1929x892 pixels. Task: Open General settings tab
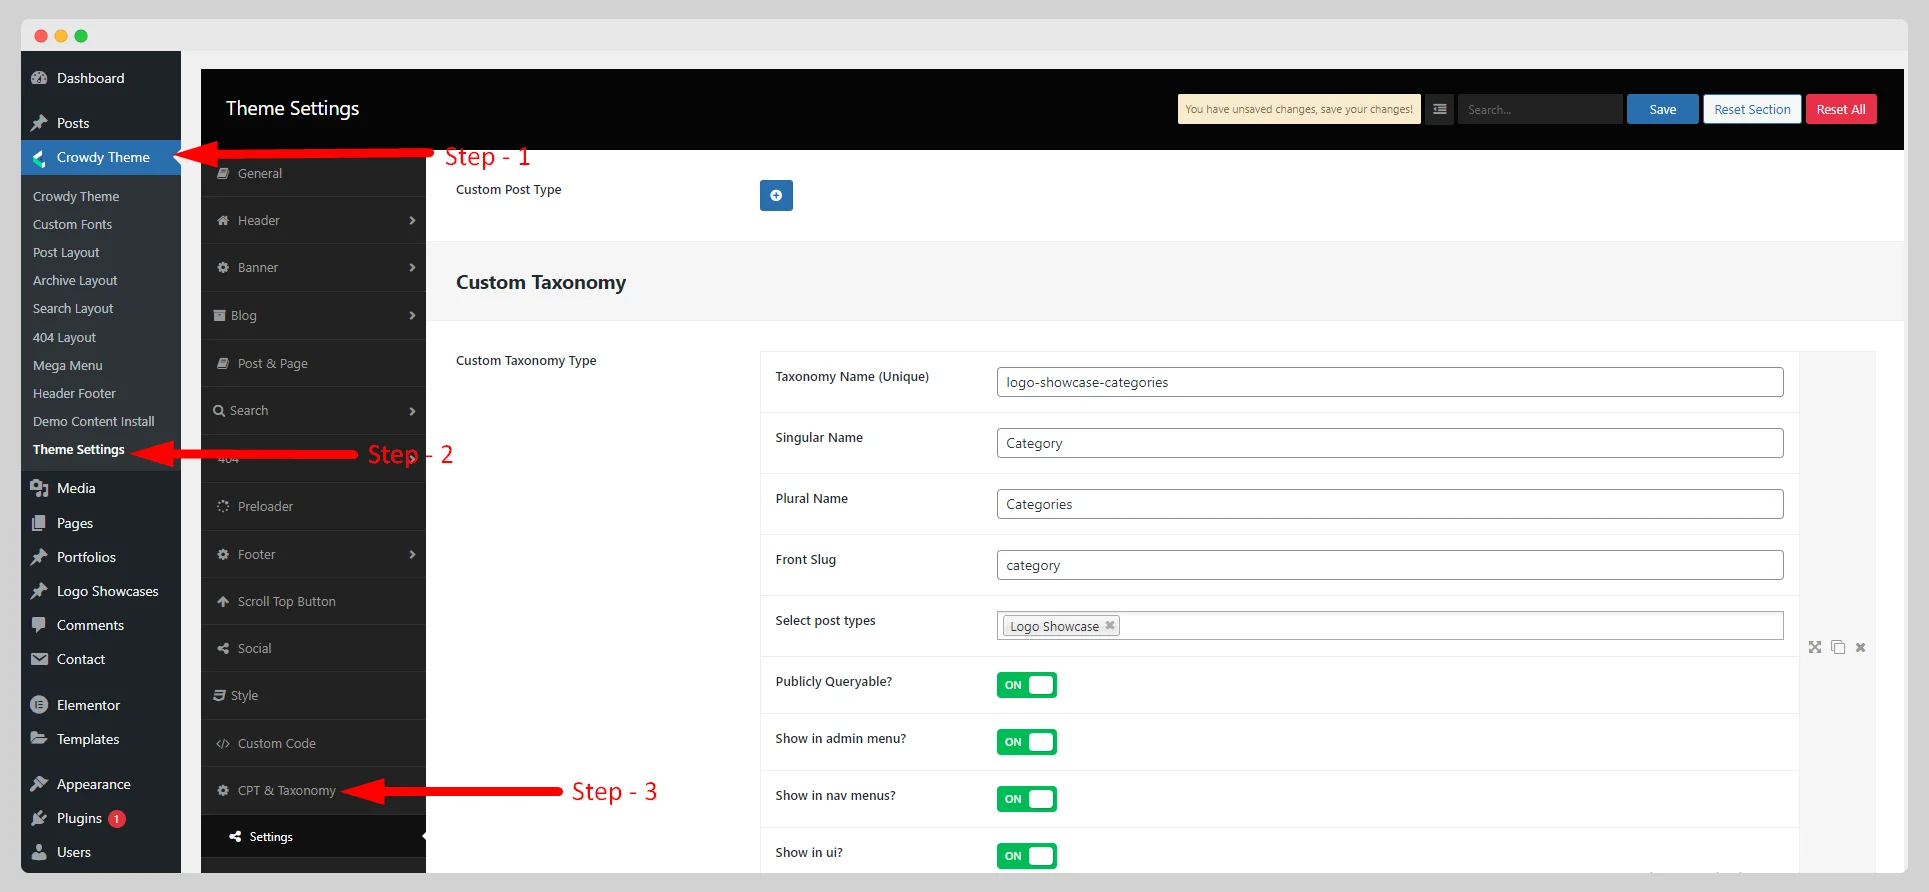pyautogui.click(x=313, y=174)
